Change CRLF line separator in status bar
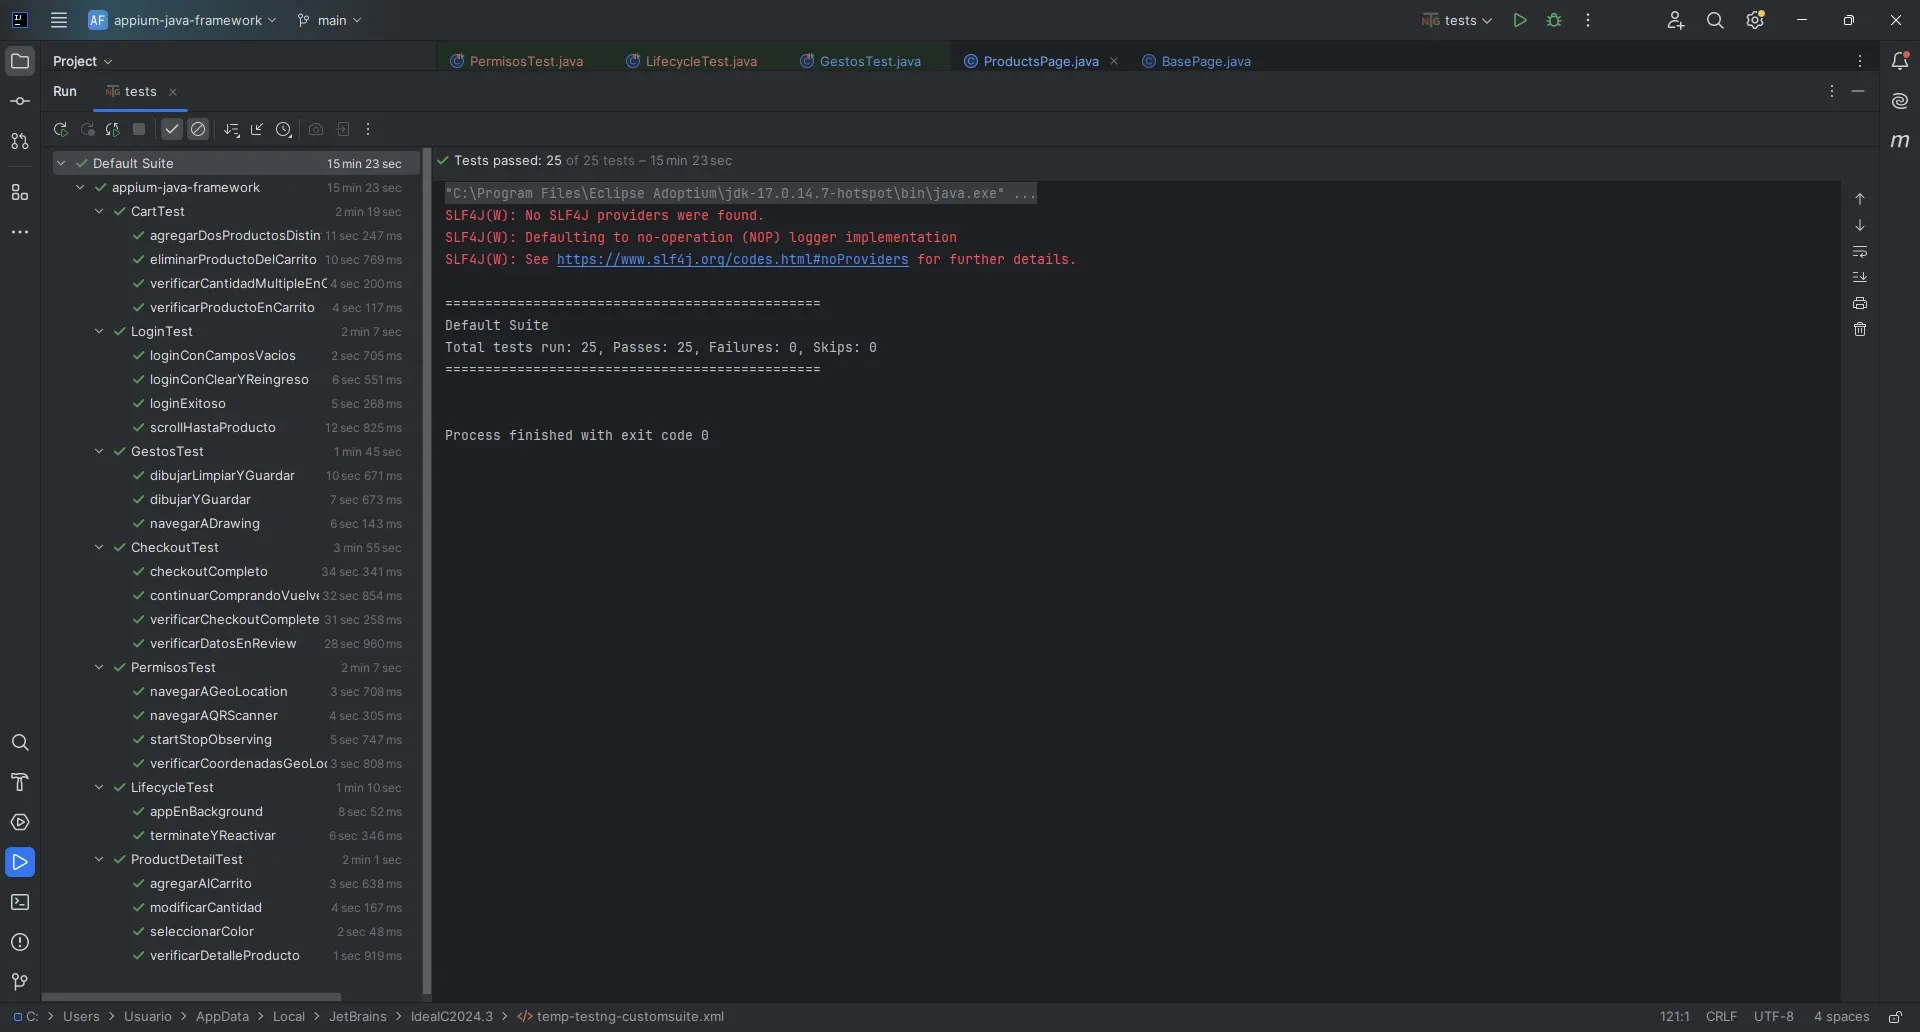1920x1032 pixels. click(x=1721, y=1017)
